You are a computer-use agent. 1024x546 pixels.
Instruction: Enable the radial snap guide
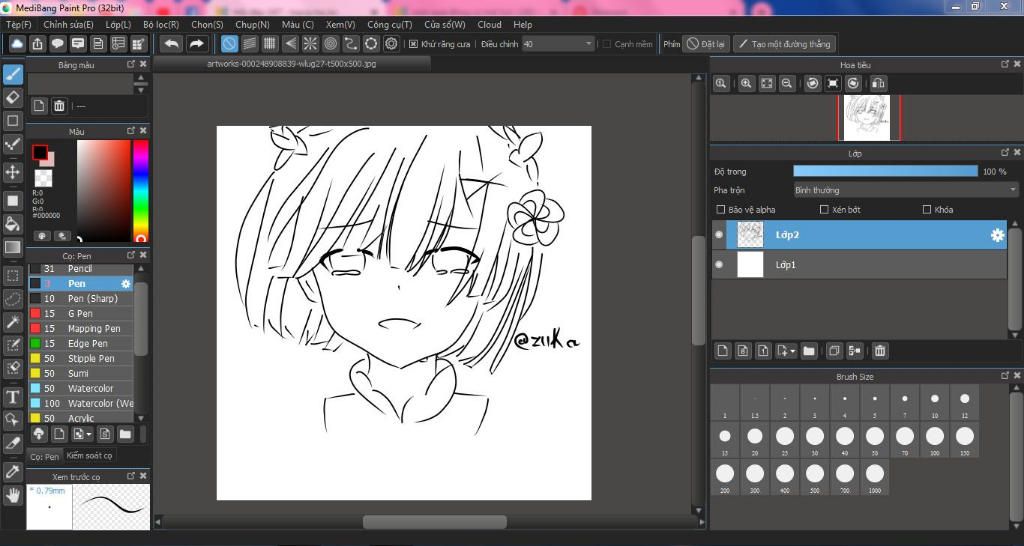(x=310, y=44)
